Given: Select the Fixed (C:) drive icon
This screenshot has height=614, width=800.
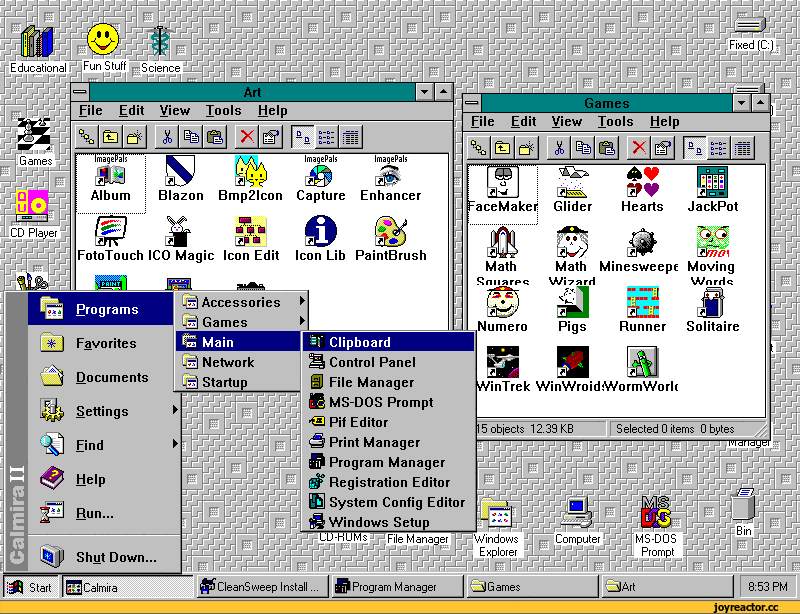Looking at the screenshot, I should pos(751,34).
